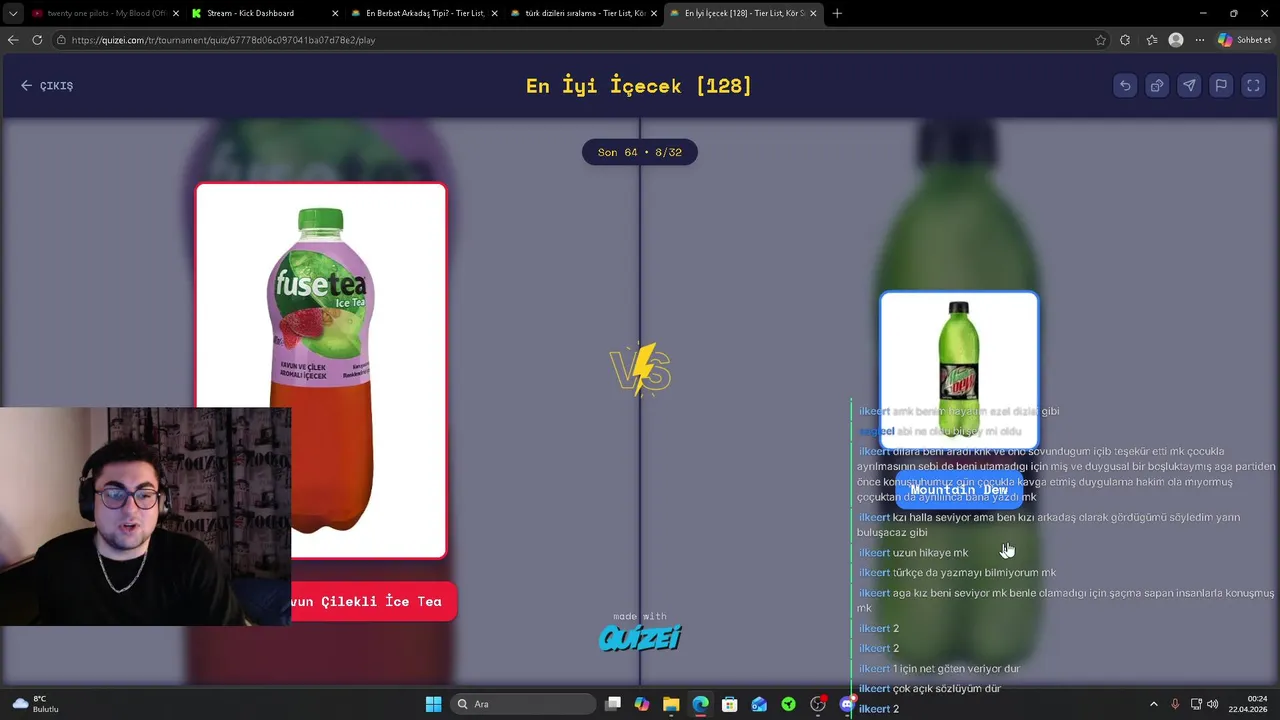
Task: Click chat message 'uzun hikaye mk'
Action: [x=930, y=552]
